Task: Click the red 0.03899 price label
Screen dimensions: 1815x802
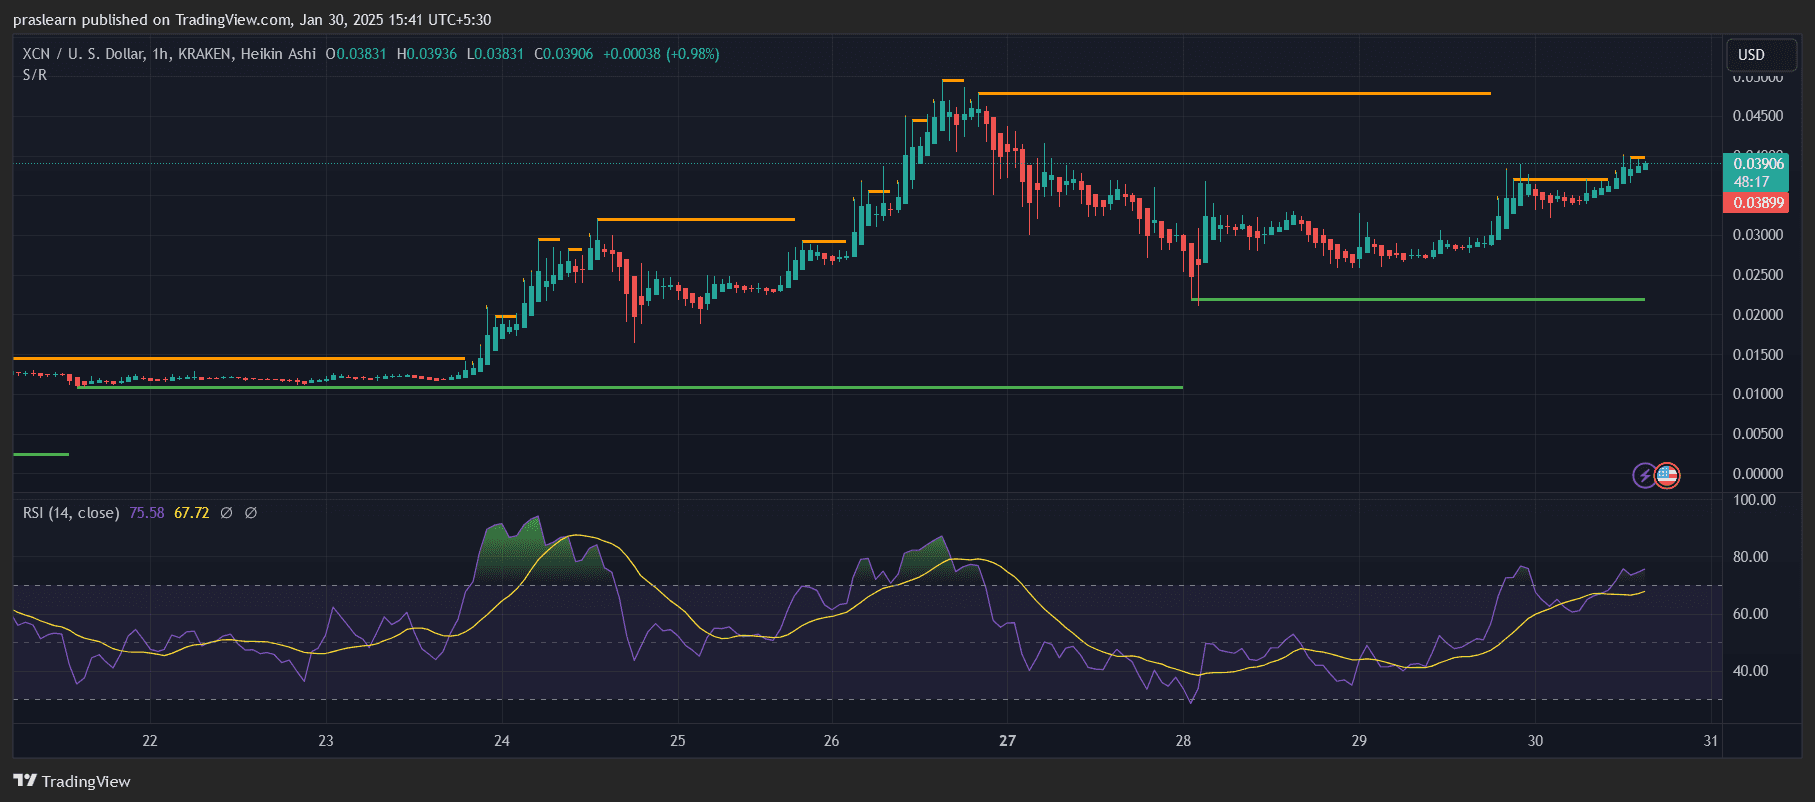Action: (1758, 203)
